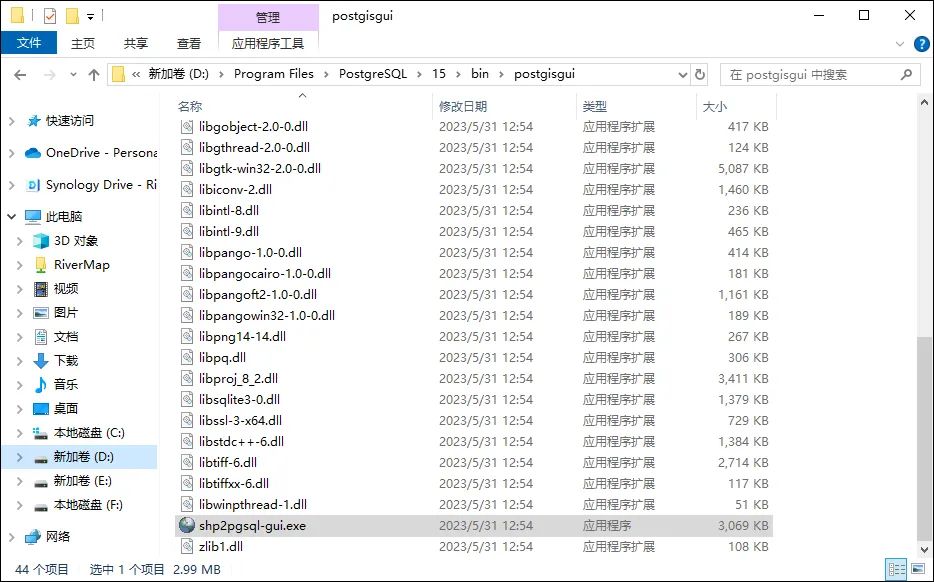The image size is (934, 582).
Task: Collapse the 此电脑 tree node
Action: (10, 215)
